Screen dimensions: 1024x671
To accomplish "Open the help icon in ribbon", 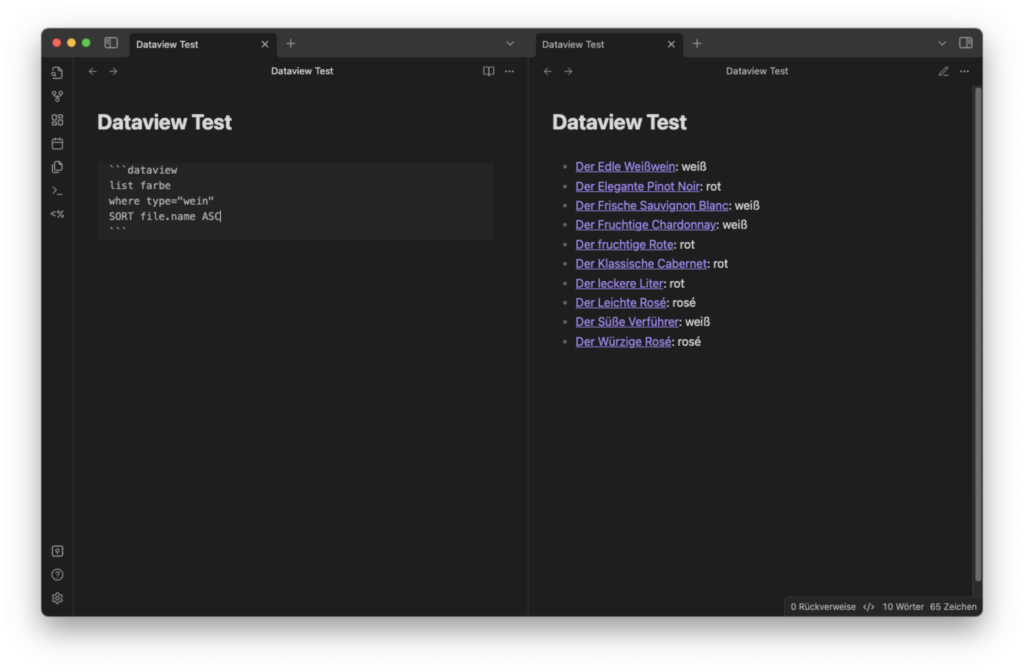I will [x=57, y=574].
